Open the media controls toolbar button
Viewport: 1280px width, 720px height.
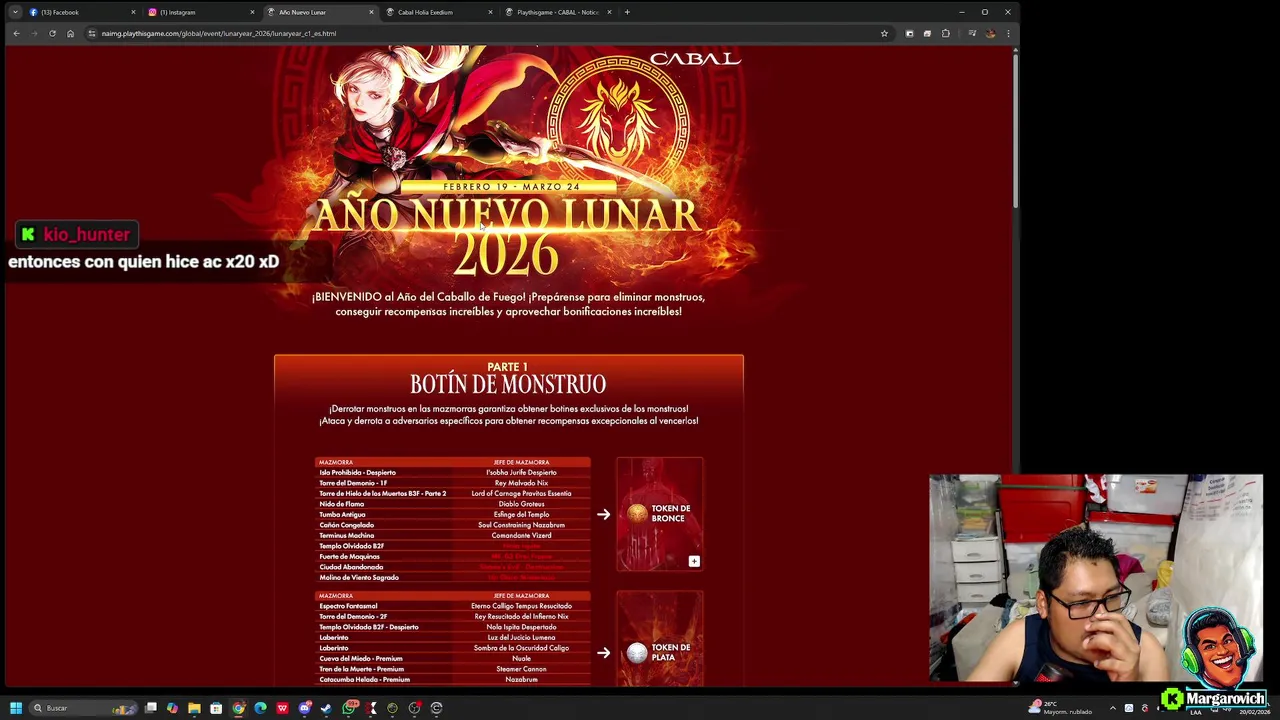pos(971,33)
